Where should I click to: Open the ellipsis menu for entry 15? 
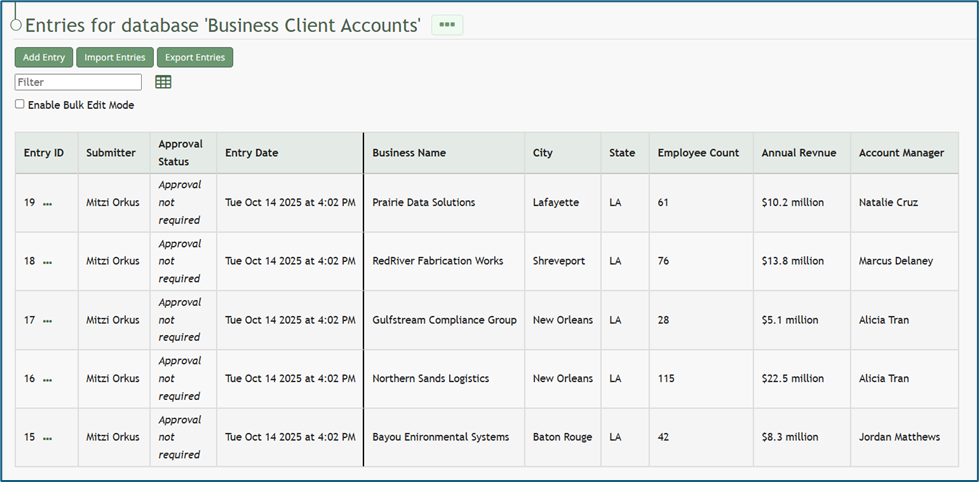pos(47,438)
